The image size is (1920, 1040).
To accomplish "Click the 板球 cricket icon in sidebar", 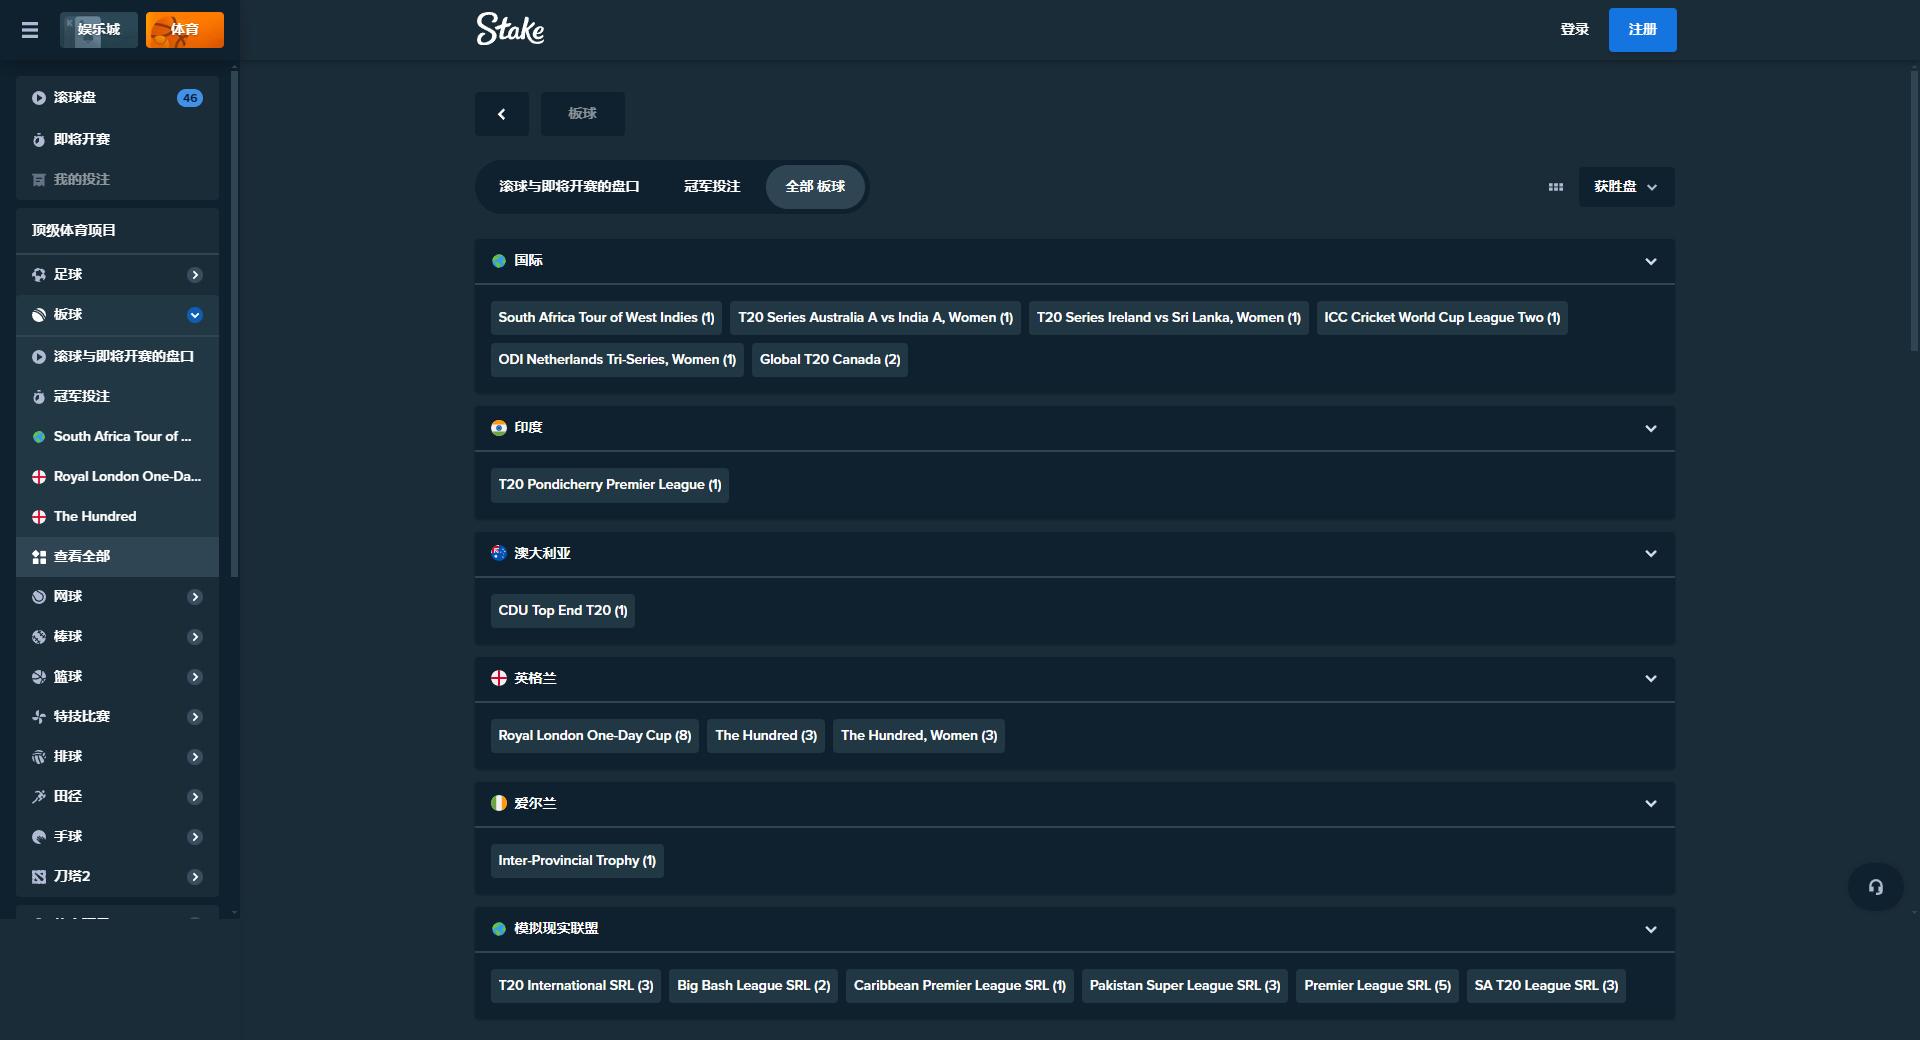I will point(39,315).
